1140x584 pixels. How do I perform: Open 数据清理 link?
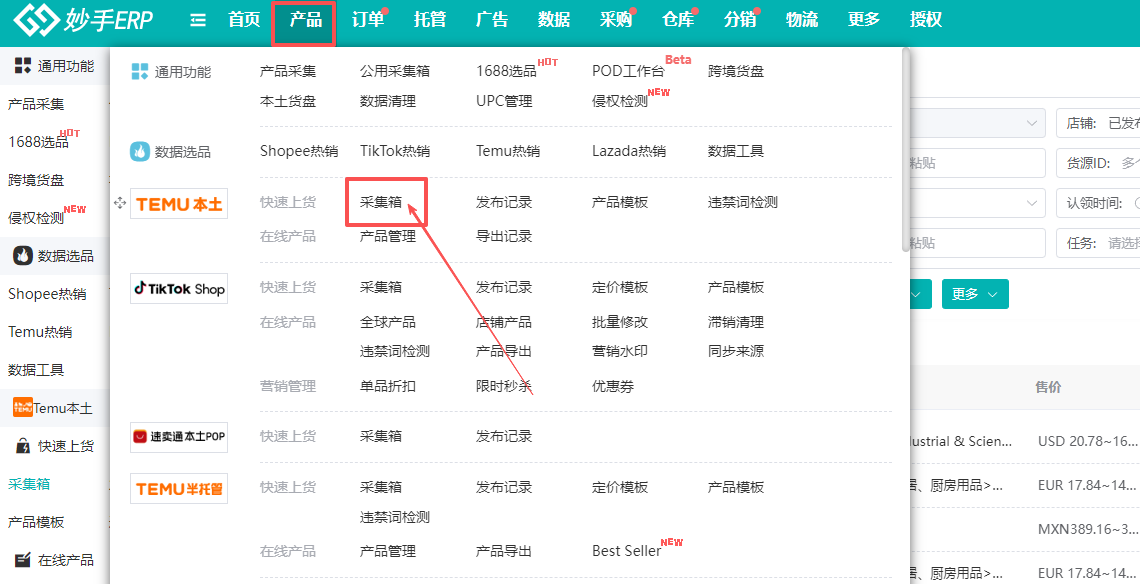(x=388, y=101)
